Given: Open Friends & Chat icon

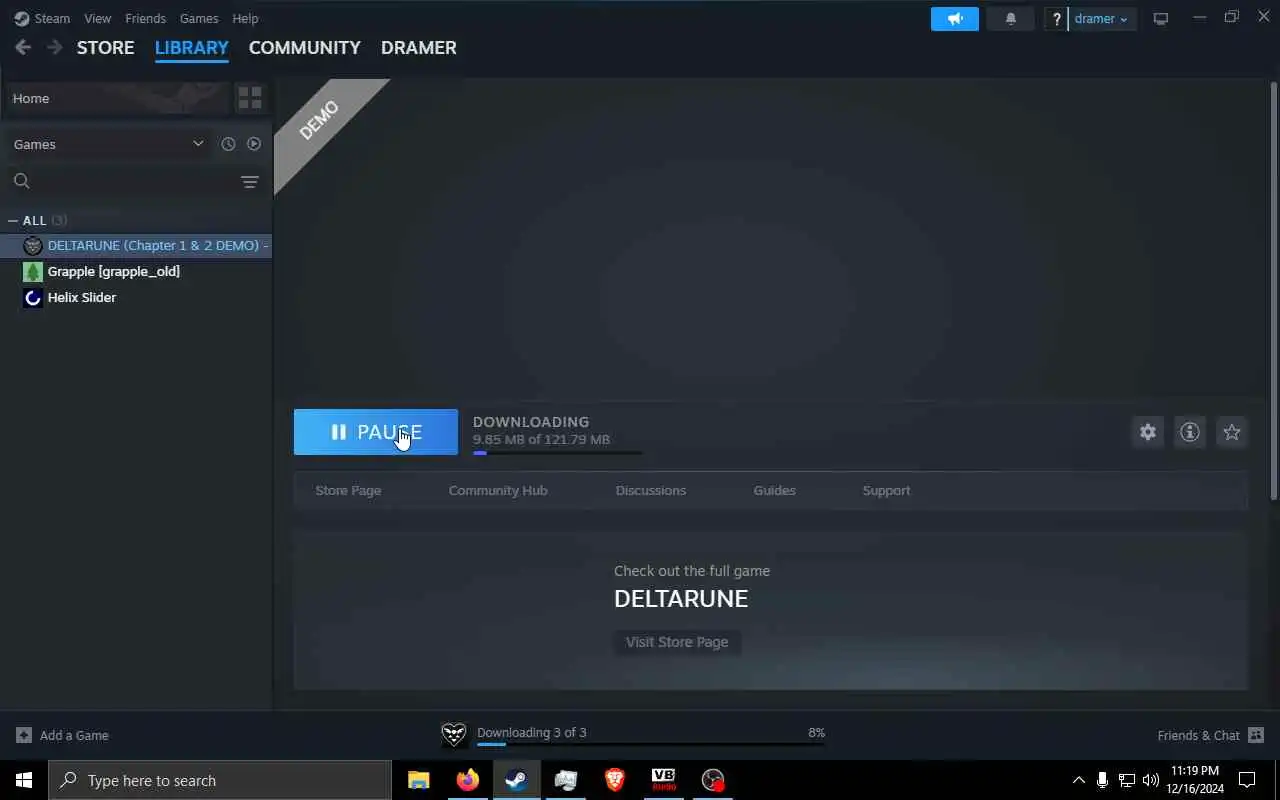Looking at the screenshot, I should tap(1256, 735).
